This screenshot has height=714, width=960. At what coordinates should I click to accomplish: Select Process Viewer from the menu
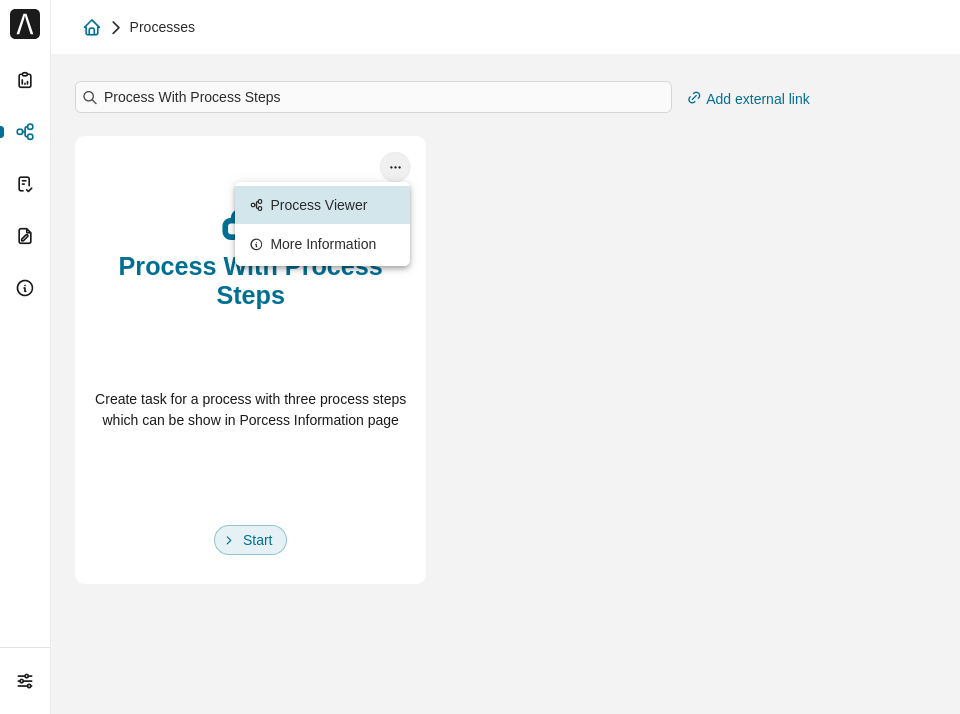[323, 205]
